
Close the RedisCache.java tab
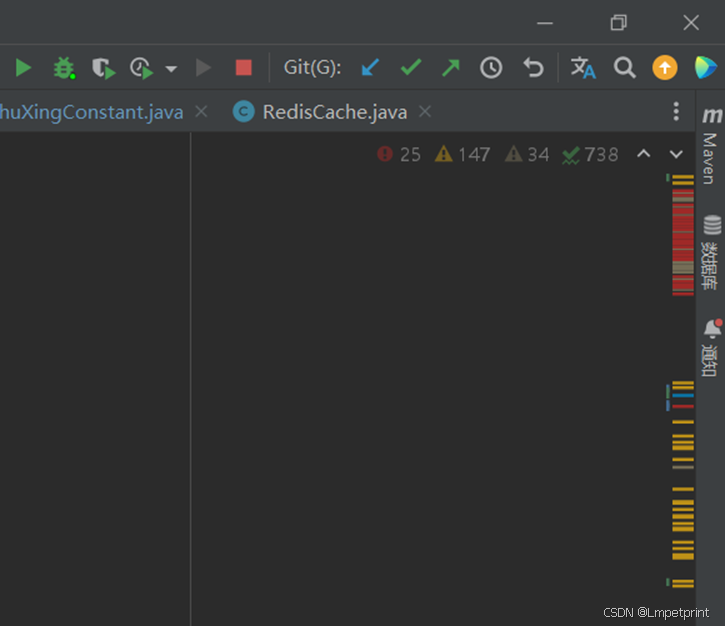click(x=426, y=112)
